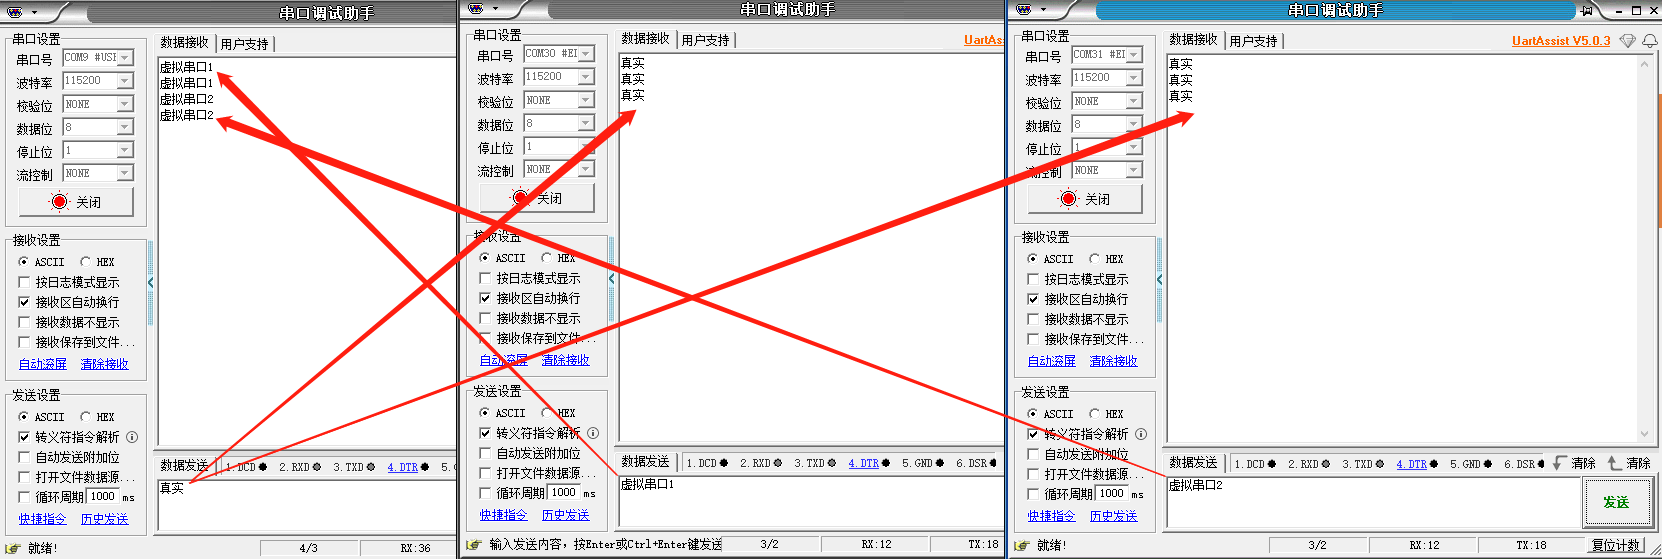Click the pin icon in right window title bar
1662x559 pixels.
1586,11
